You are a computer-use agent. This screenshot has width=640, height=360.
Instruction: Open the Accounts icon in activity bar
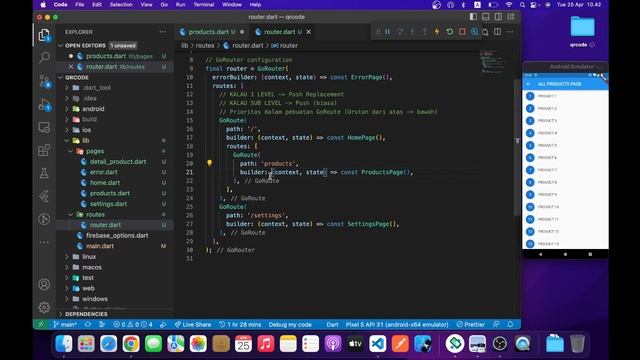coord(44,284)
